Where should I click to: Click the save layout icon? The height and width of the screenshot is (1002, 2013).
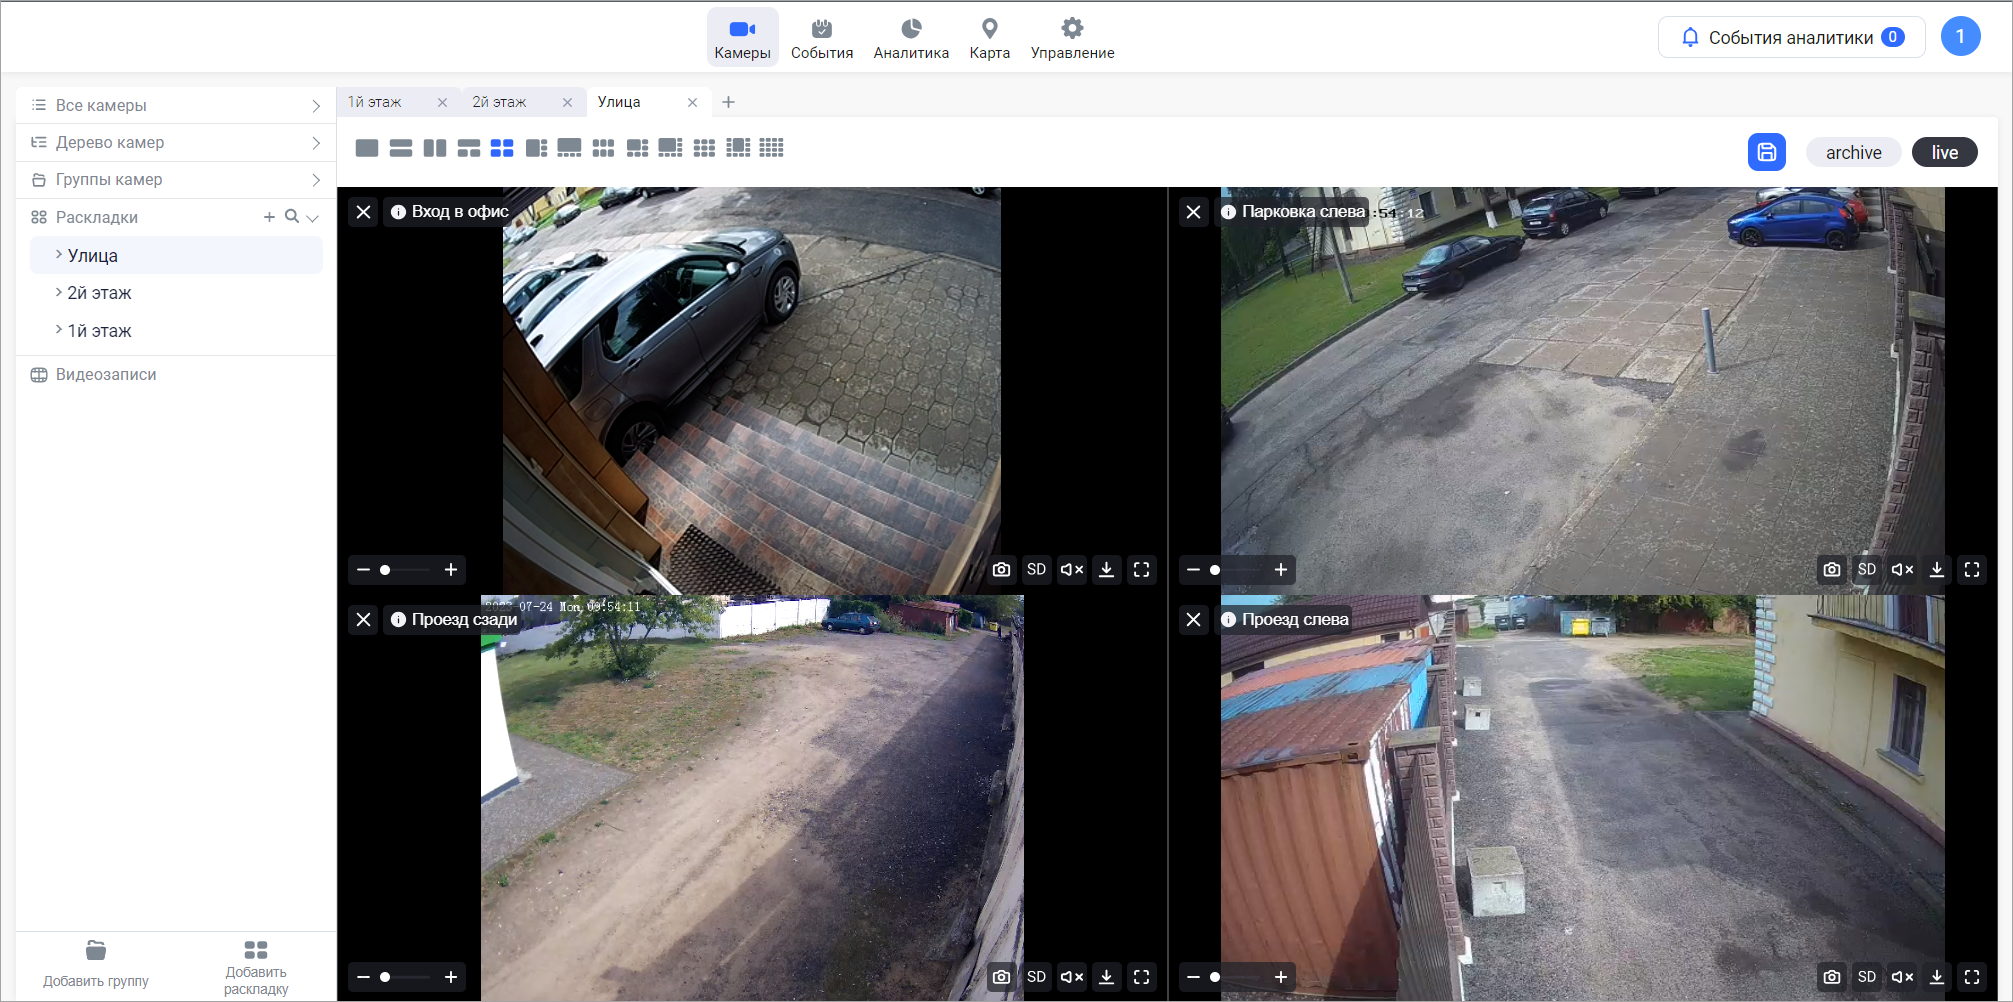tap(1766, 152)
